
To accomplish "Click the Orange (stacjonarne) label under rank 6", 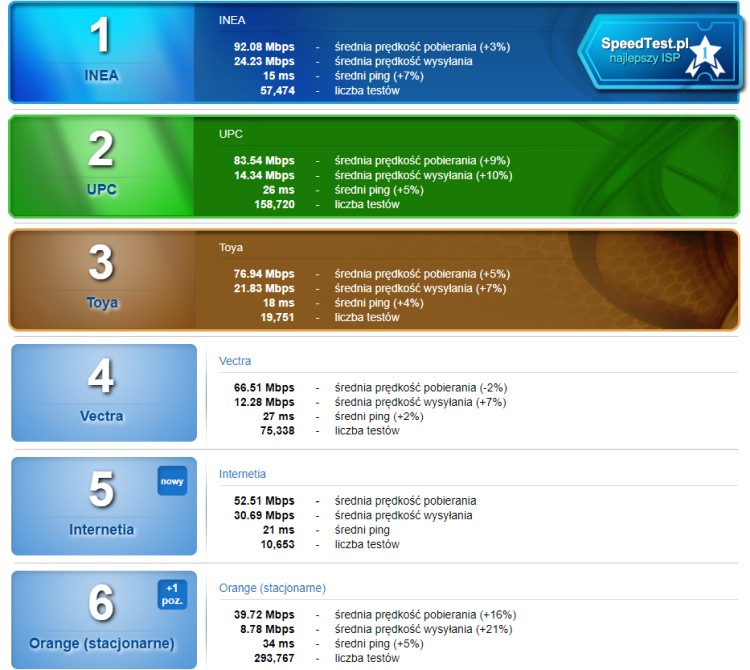I will pos(101,643).
